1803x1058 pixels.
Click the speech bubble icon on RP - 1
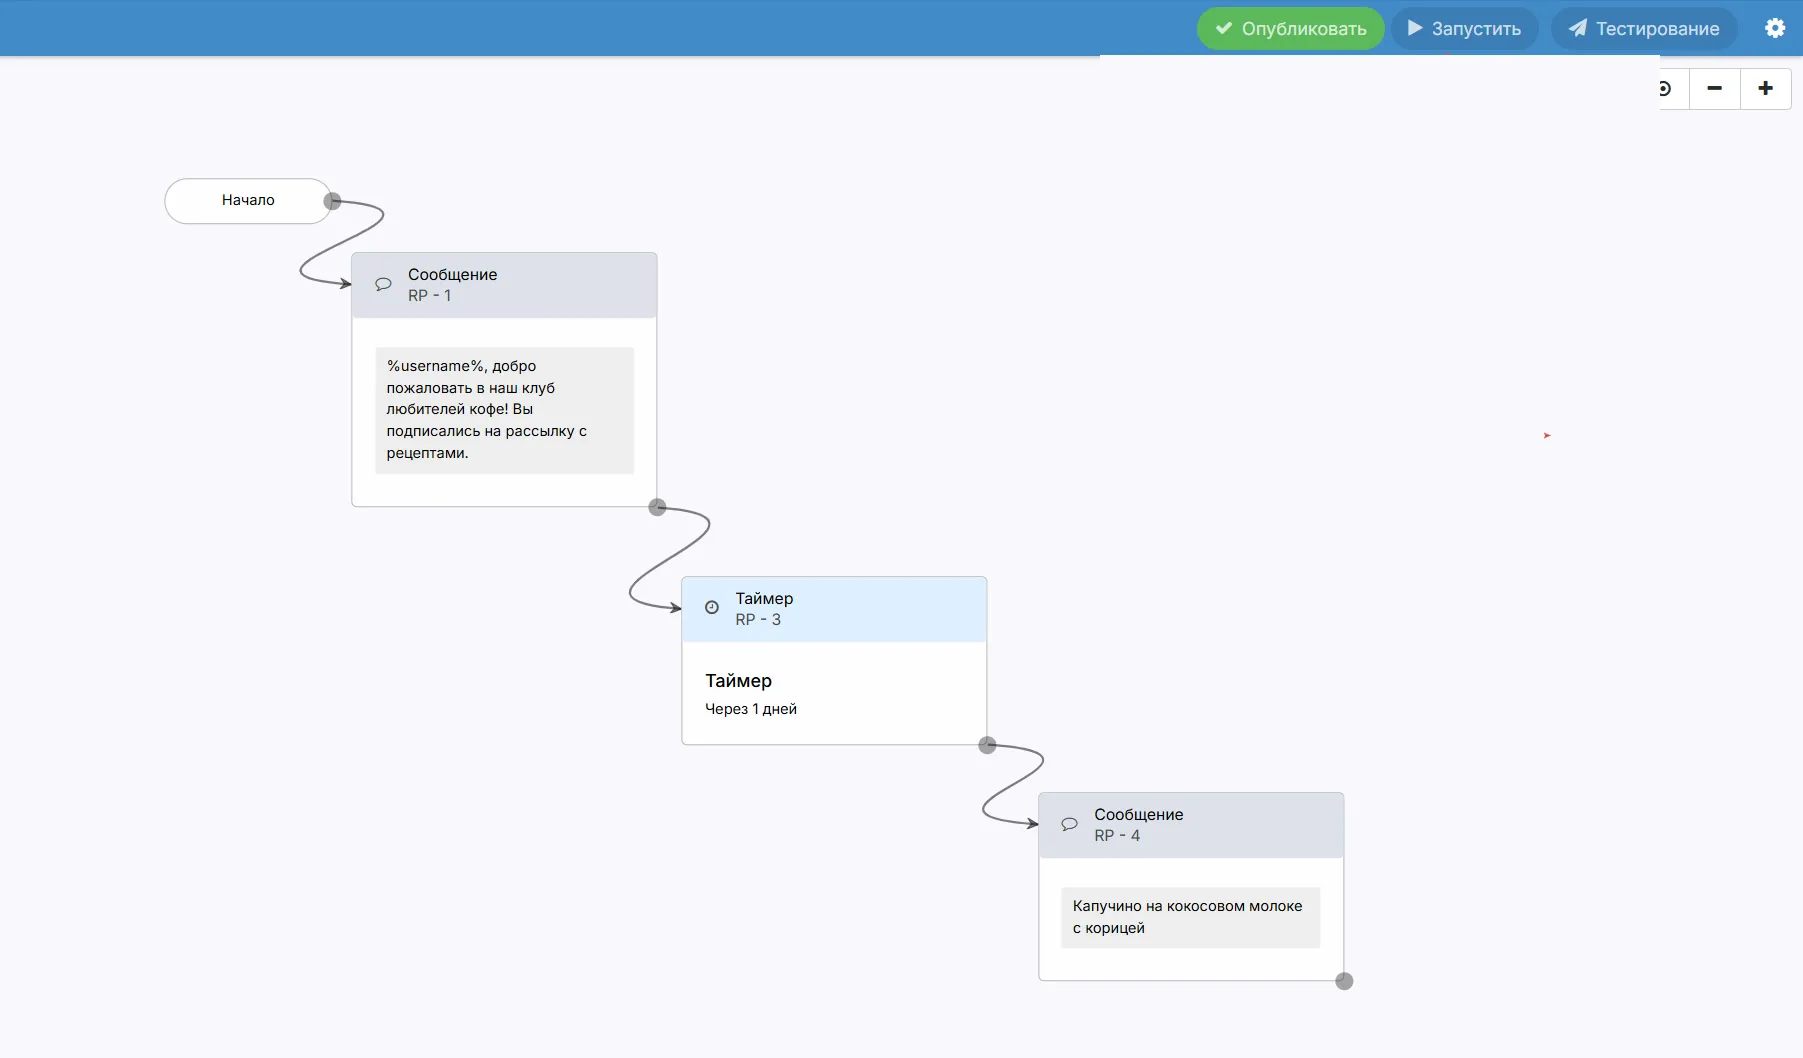pyautogui.click(x=383, y=284)
